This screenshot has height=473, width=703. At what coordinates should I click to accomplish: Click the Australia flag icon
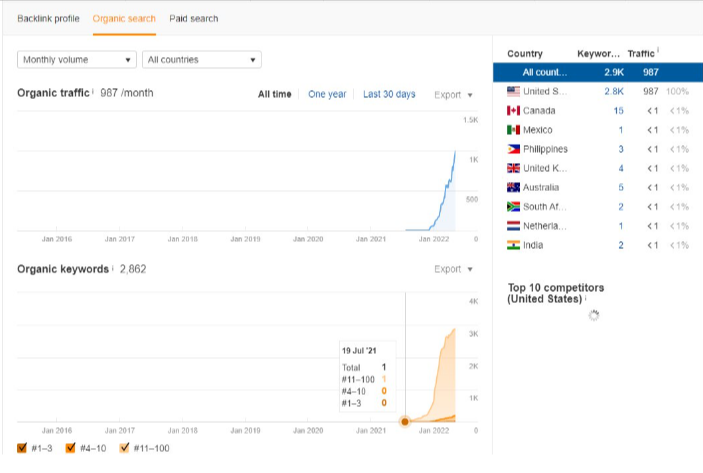514,188
